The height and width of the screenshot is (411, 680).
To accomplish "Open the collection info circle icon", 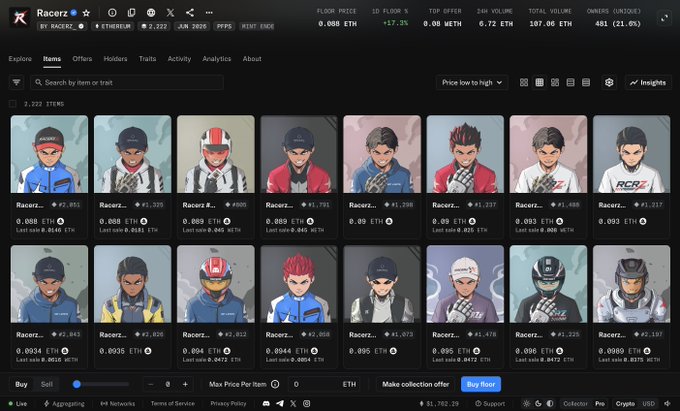I will [x=112, y=13].
